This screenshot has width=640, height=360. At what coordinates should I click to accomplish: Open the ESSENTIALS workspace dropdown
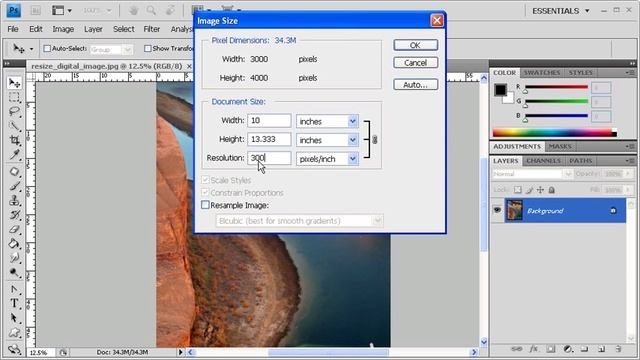point(561,11)
